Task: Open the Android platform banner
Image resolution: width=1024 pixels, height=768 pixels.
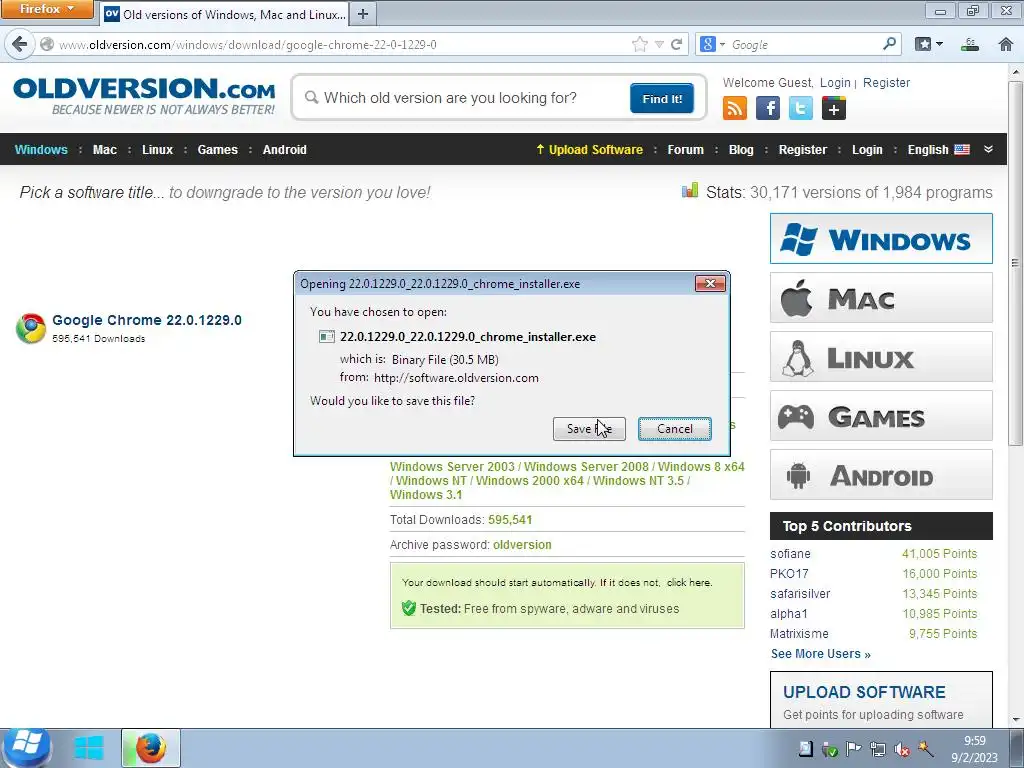Action: [x=881, y=475]
